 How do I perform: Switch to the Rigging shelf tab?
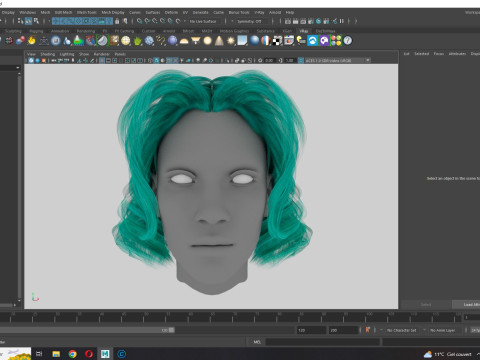(36, 31)
